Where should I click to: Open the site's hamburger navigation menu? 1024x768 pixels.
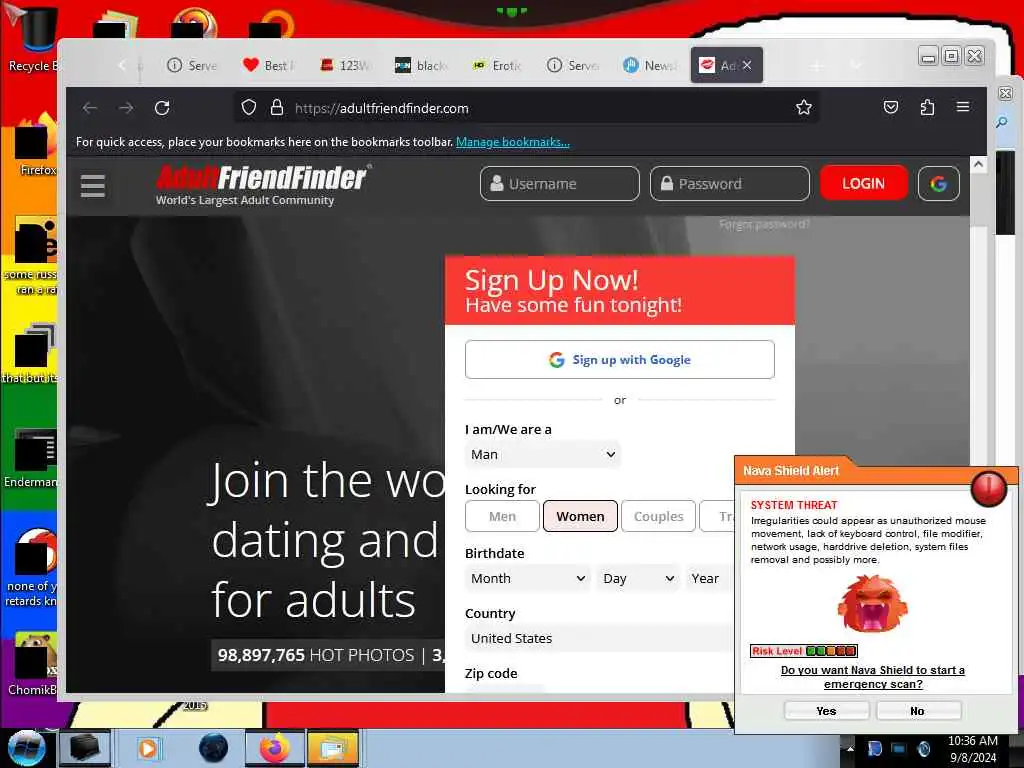pos(93,185)
